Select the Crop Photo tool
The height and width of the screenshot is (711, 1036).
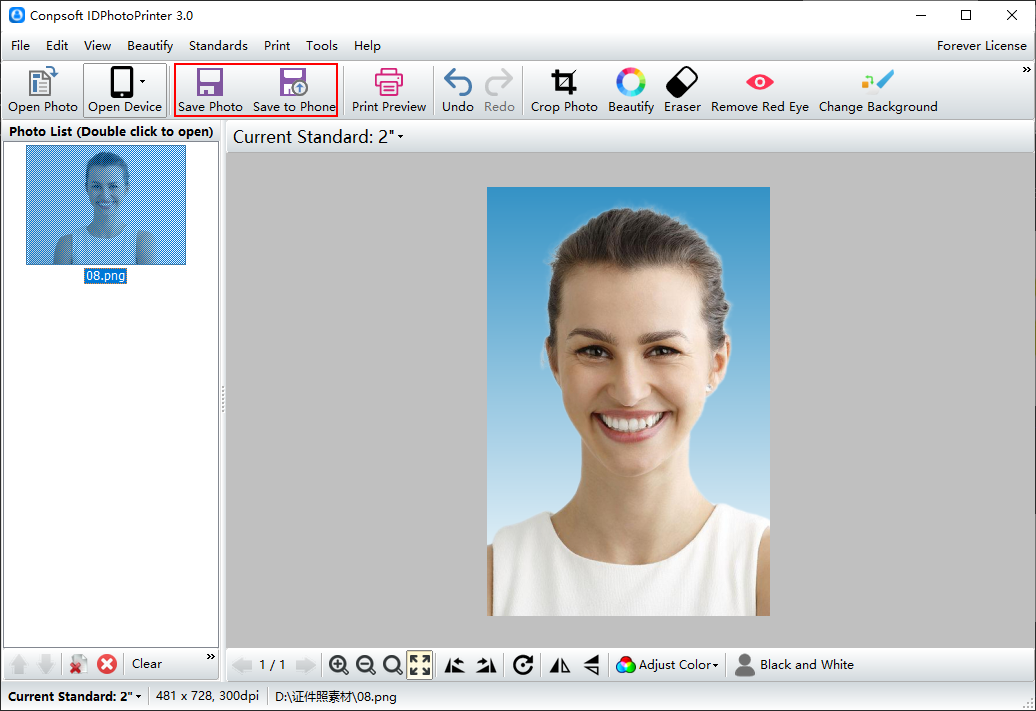click(x=564, y=91)
